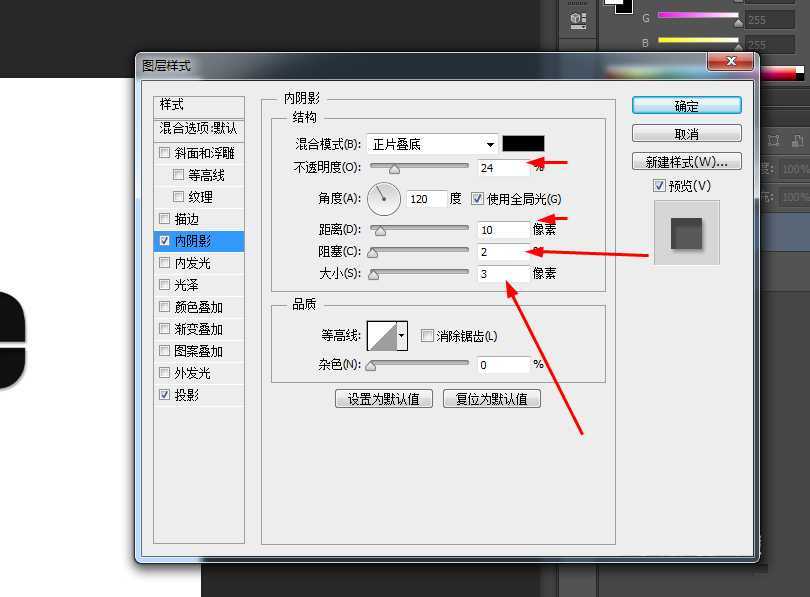
Task: Click the 距离 distance input field
Action: click(x=504, y=229)
